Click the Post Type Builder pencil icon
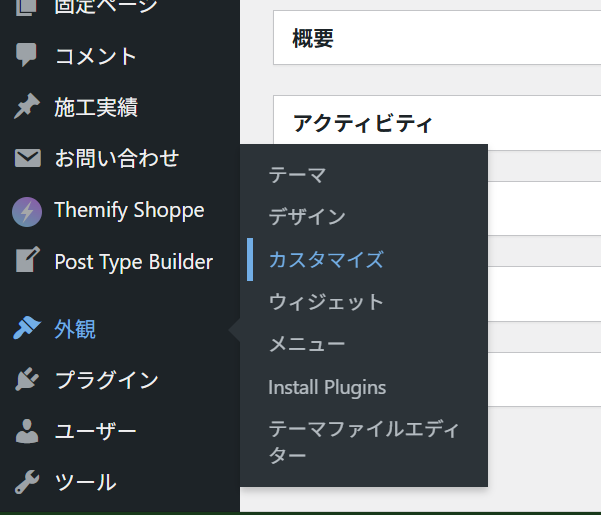601x515 pixels. point(28,259)
